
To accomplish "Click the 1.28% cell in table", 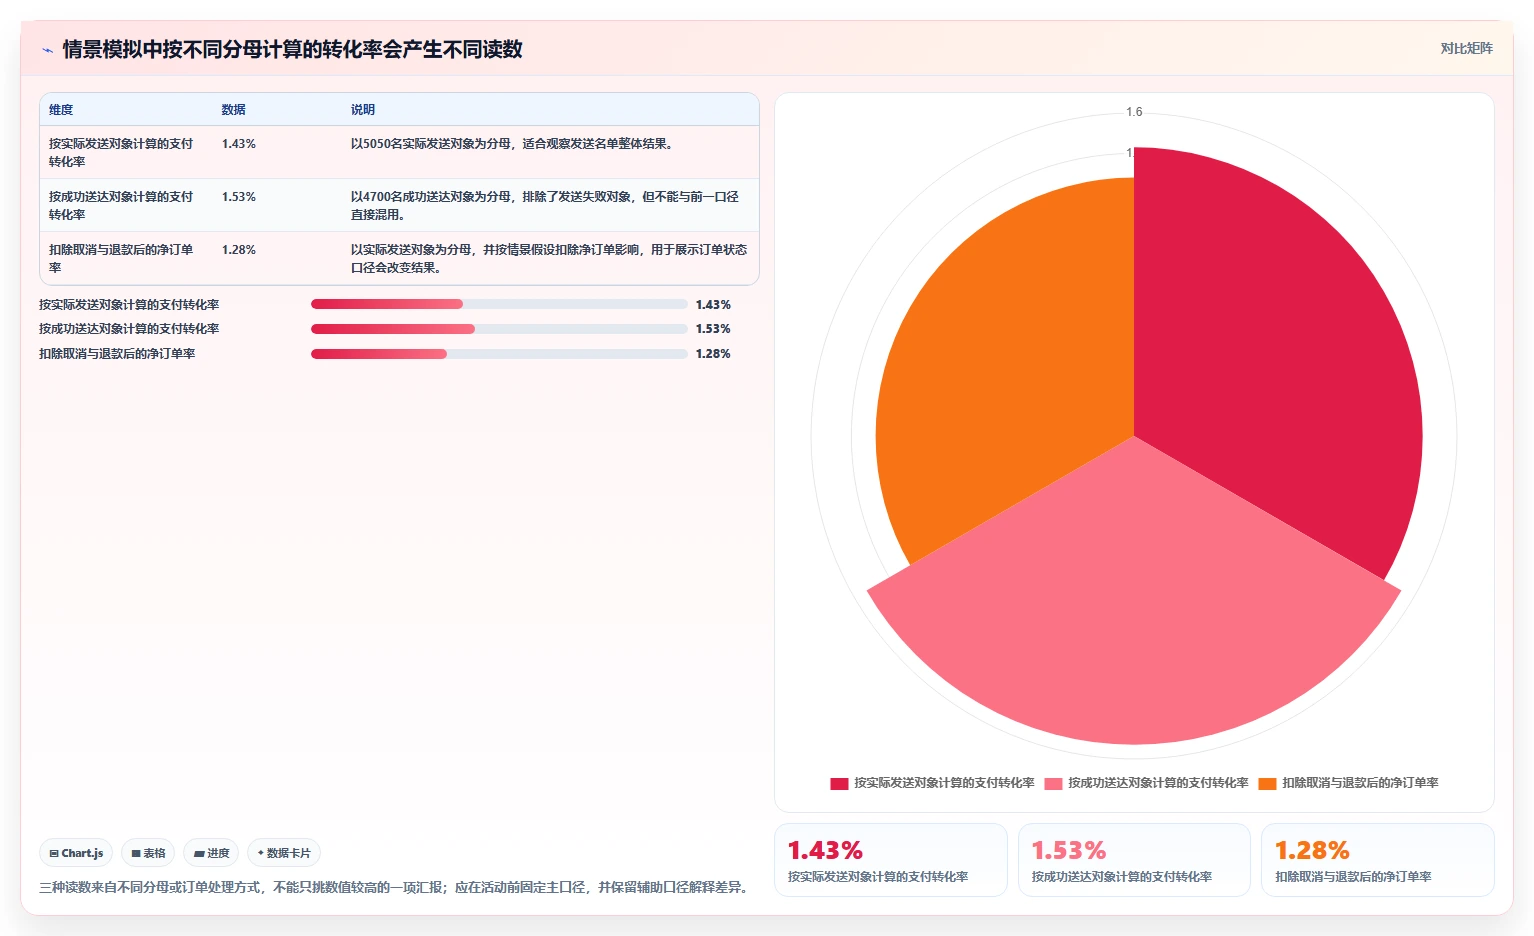I will pos(239,250).
